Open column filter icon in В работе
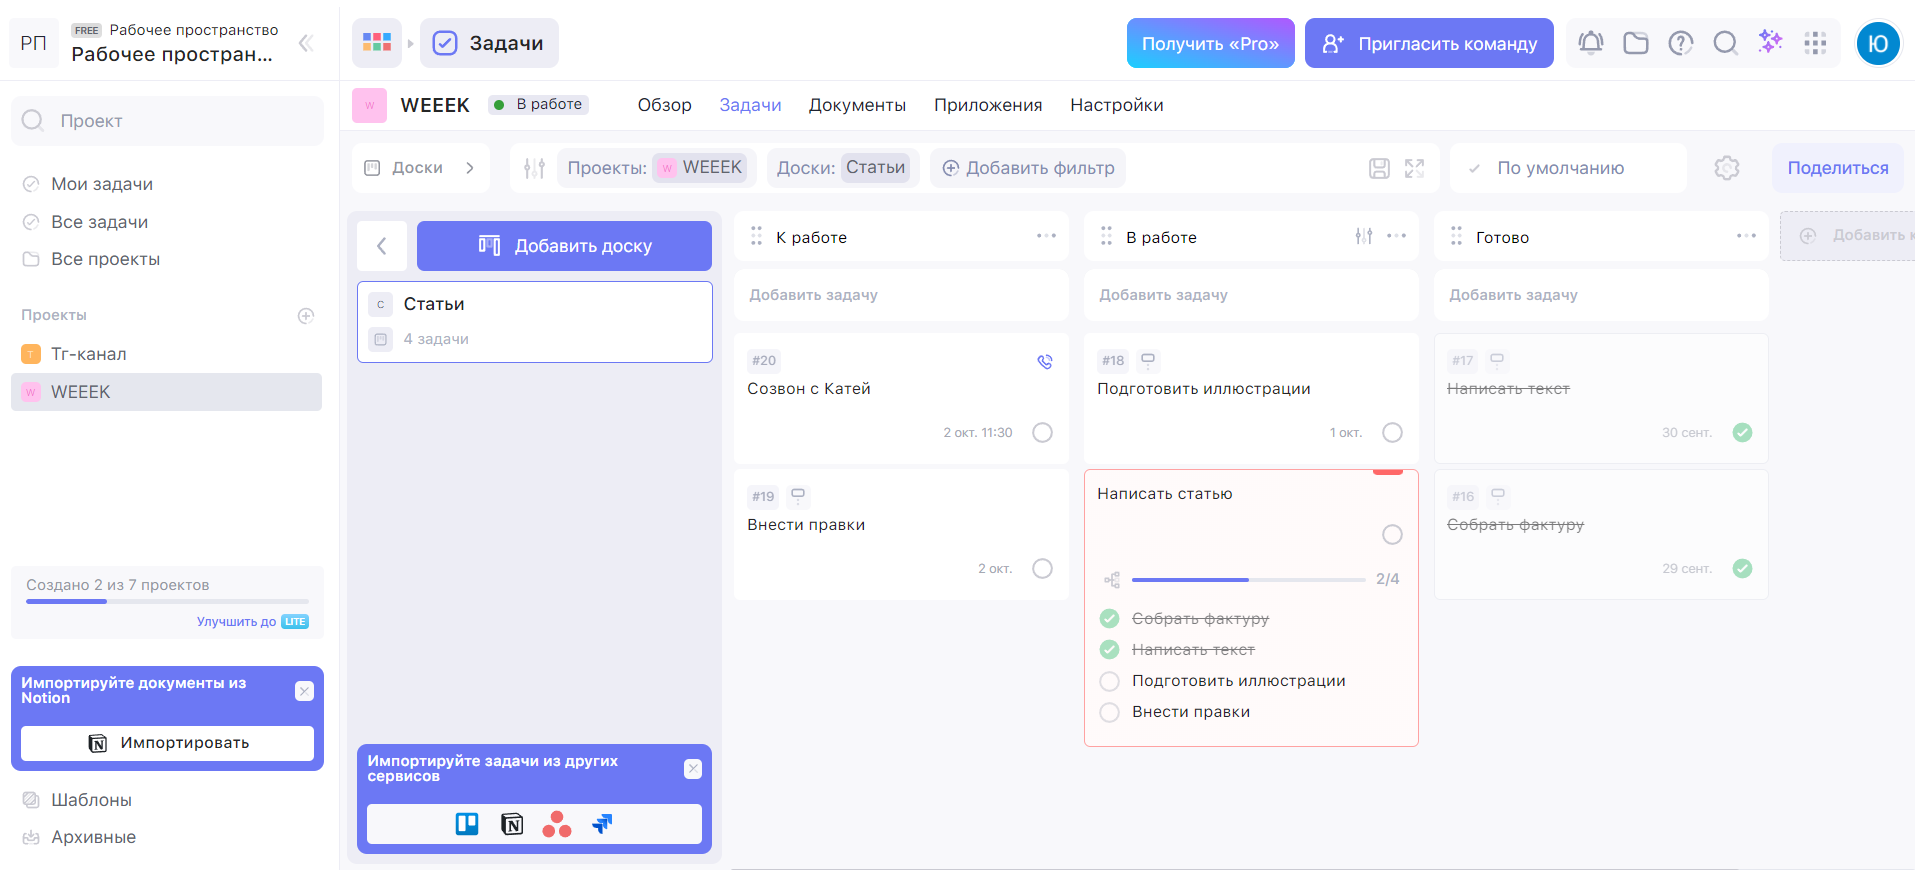Viewport: 1915px width, 870px height. coord(1364,236)
